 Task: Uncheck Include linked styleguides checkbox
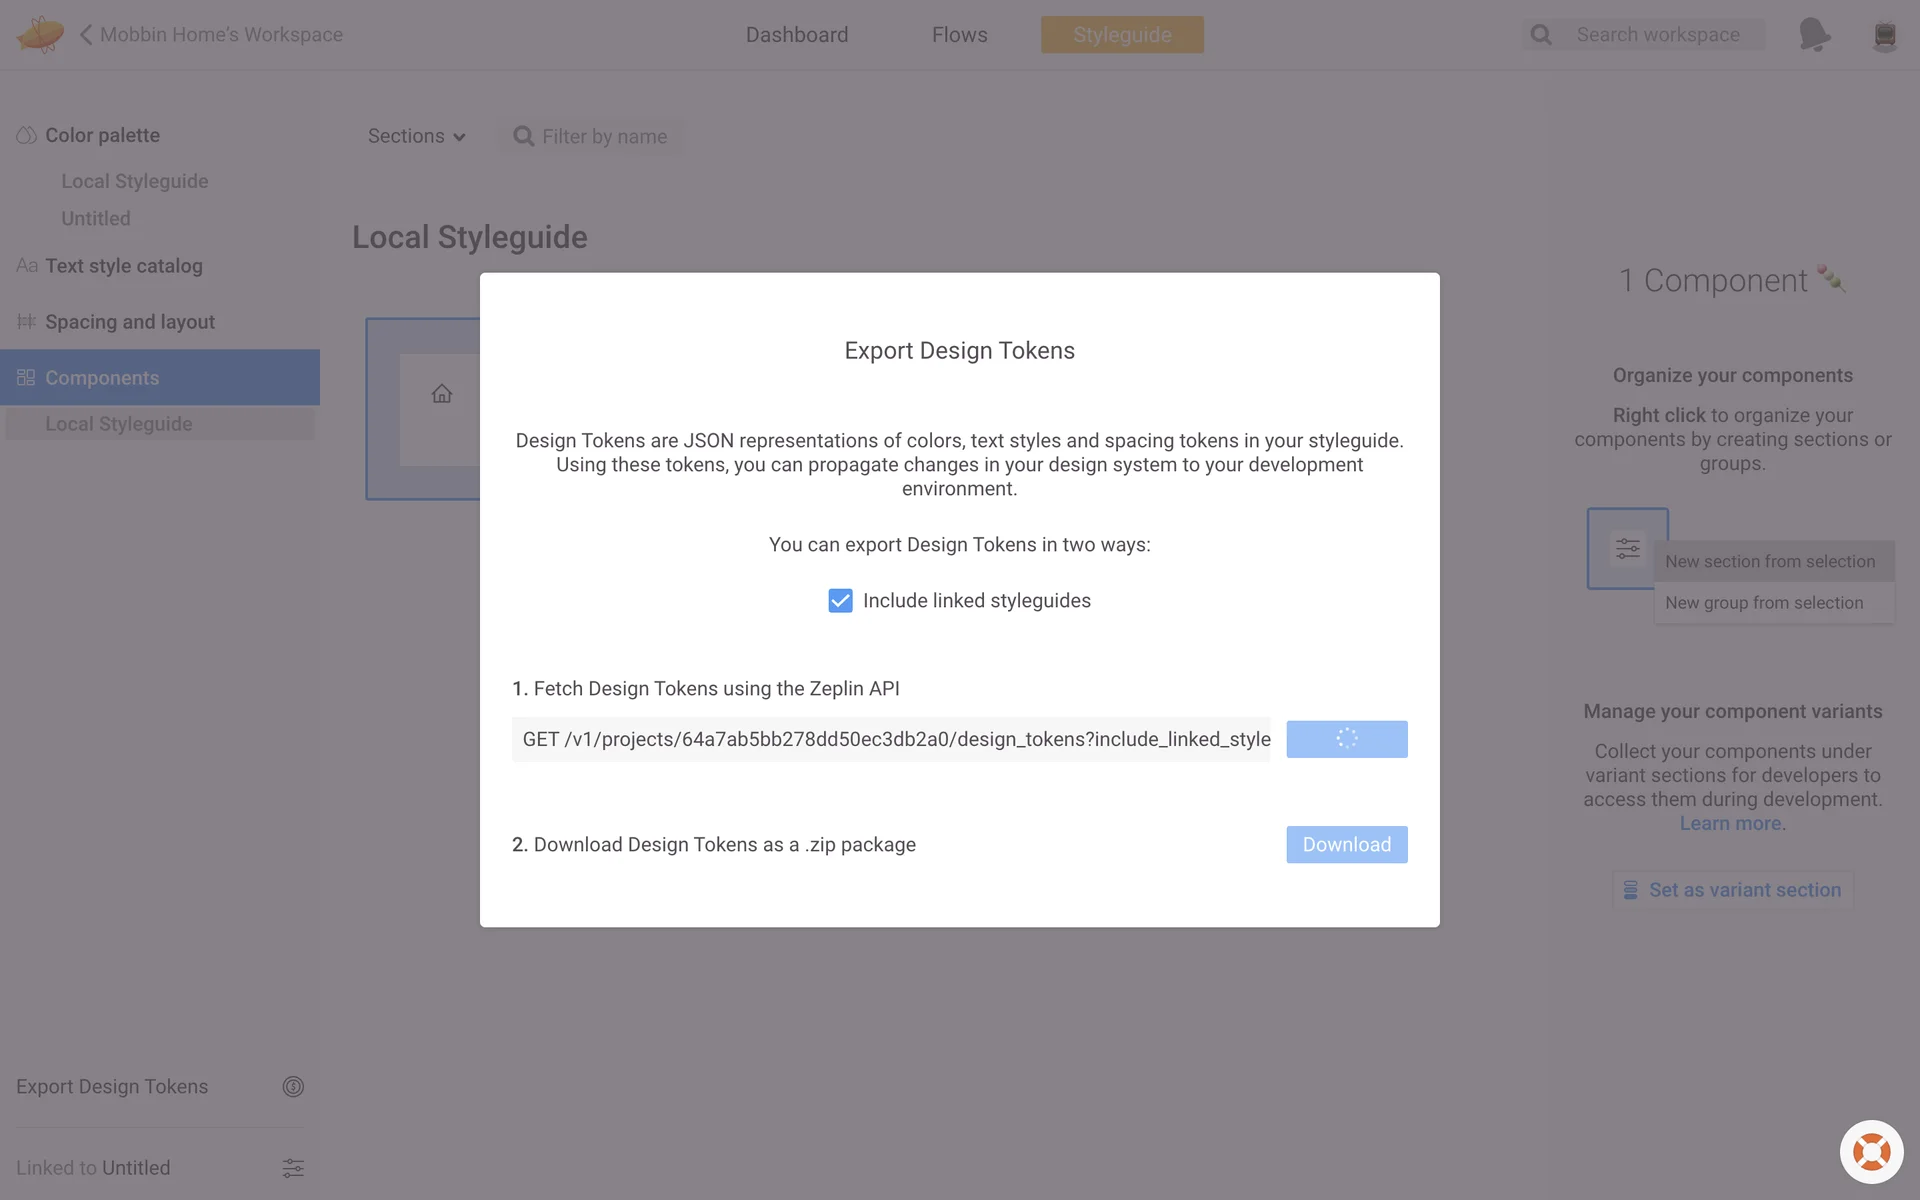tap(840, 601)
